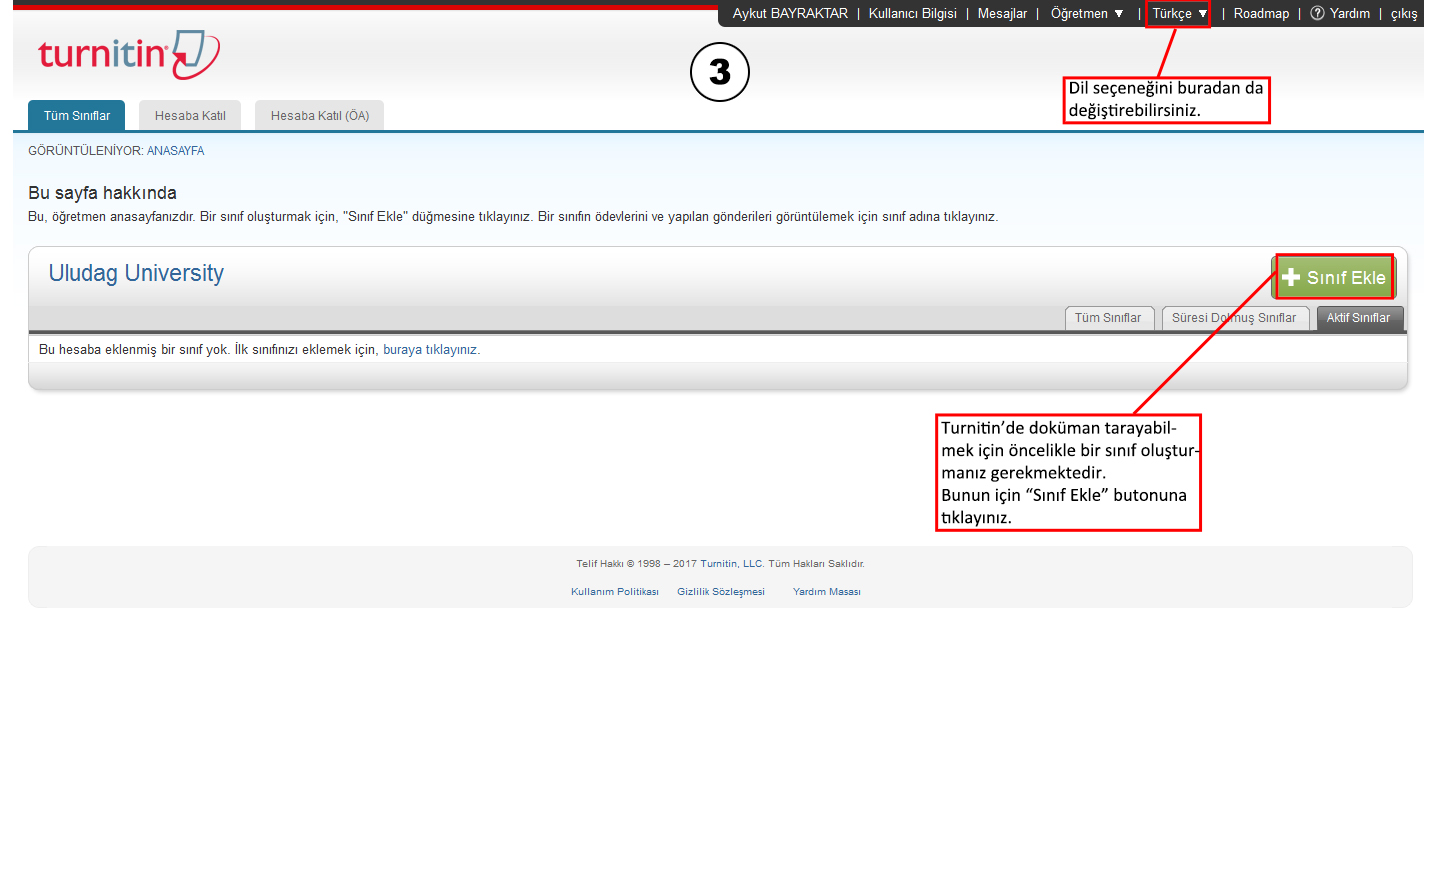Open Mesajlar in top bar

pyautogui.click(x=1002, y=13)
